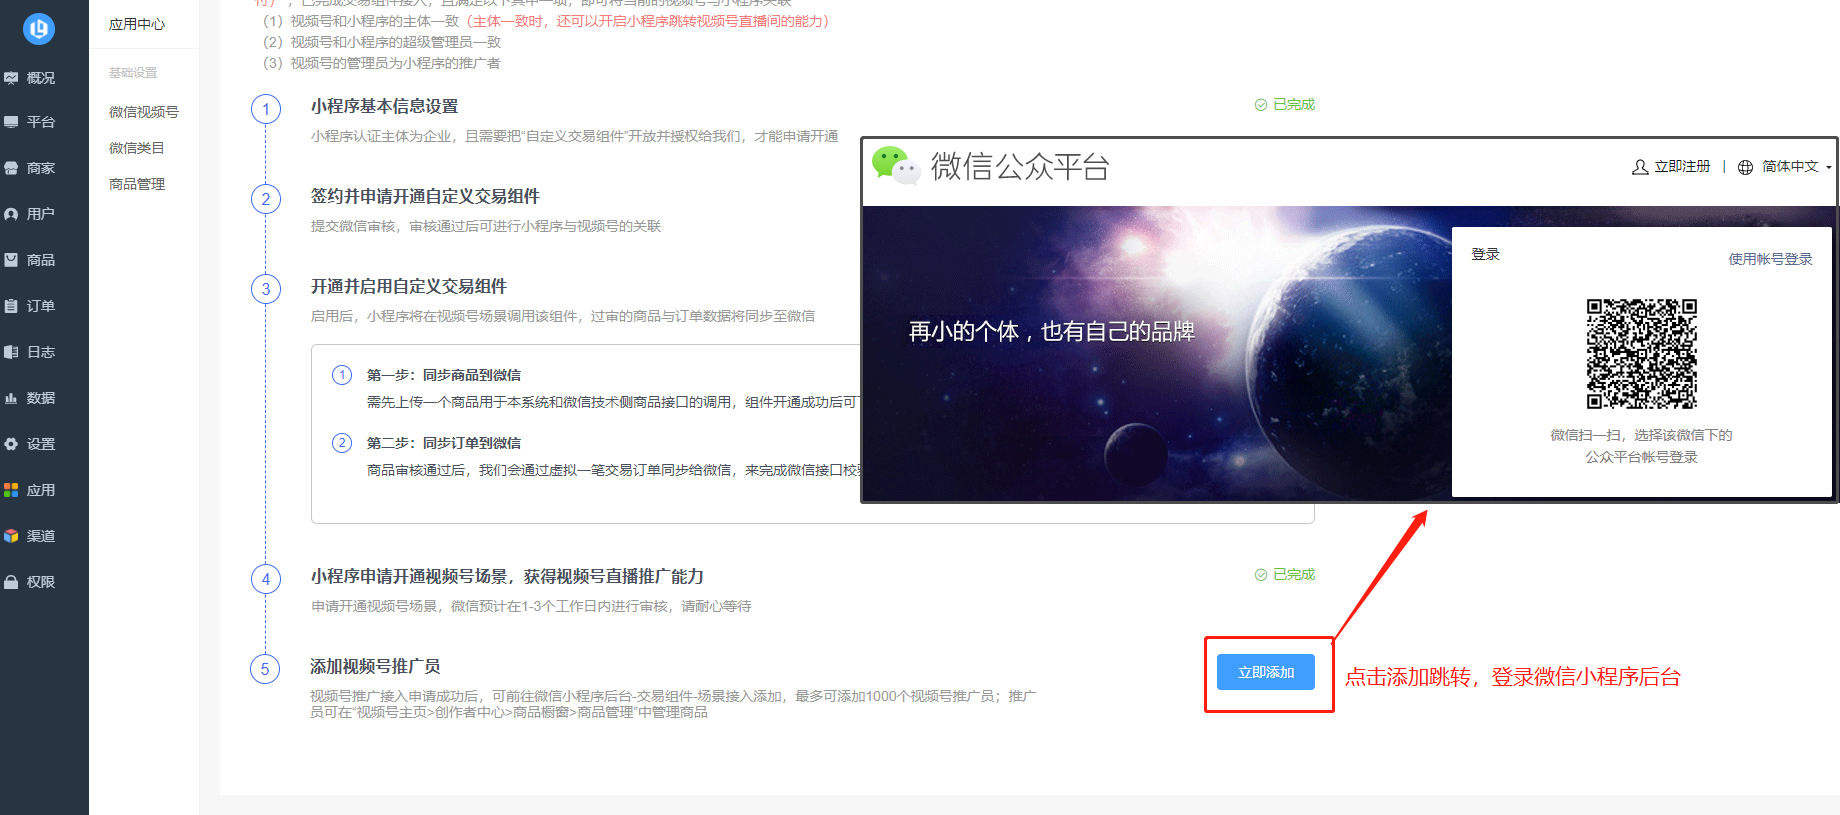The width and height of the screenshot is (1840, 815).
Task: Select 微信类目 submenu item
Action: [x=137, y=148]
